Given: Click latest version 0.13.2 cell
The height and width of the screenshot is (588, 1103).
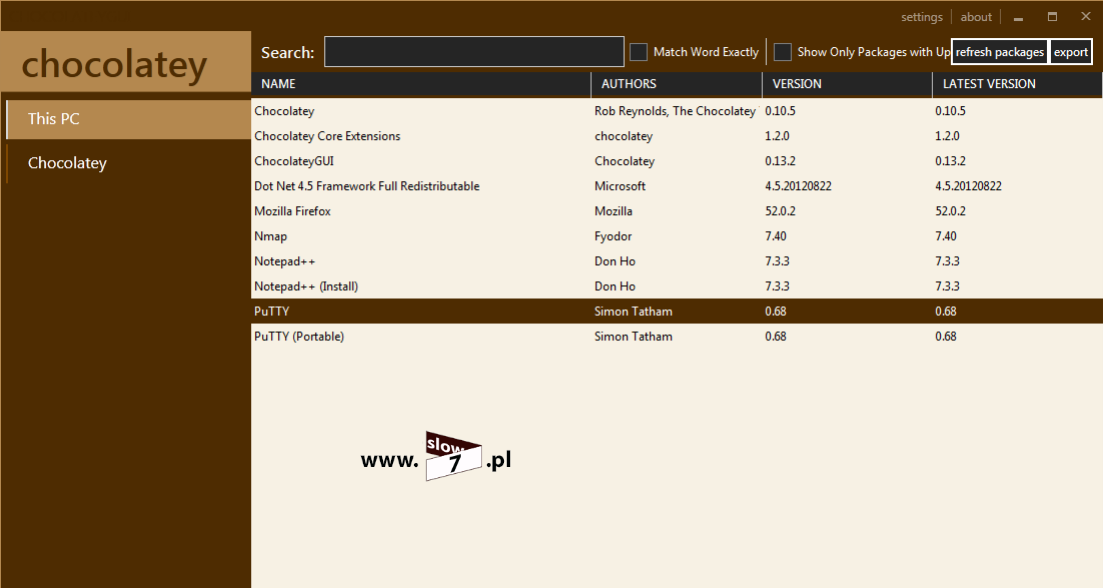Looking at the screenshot, I should click(x=950, y=161).
